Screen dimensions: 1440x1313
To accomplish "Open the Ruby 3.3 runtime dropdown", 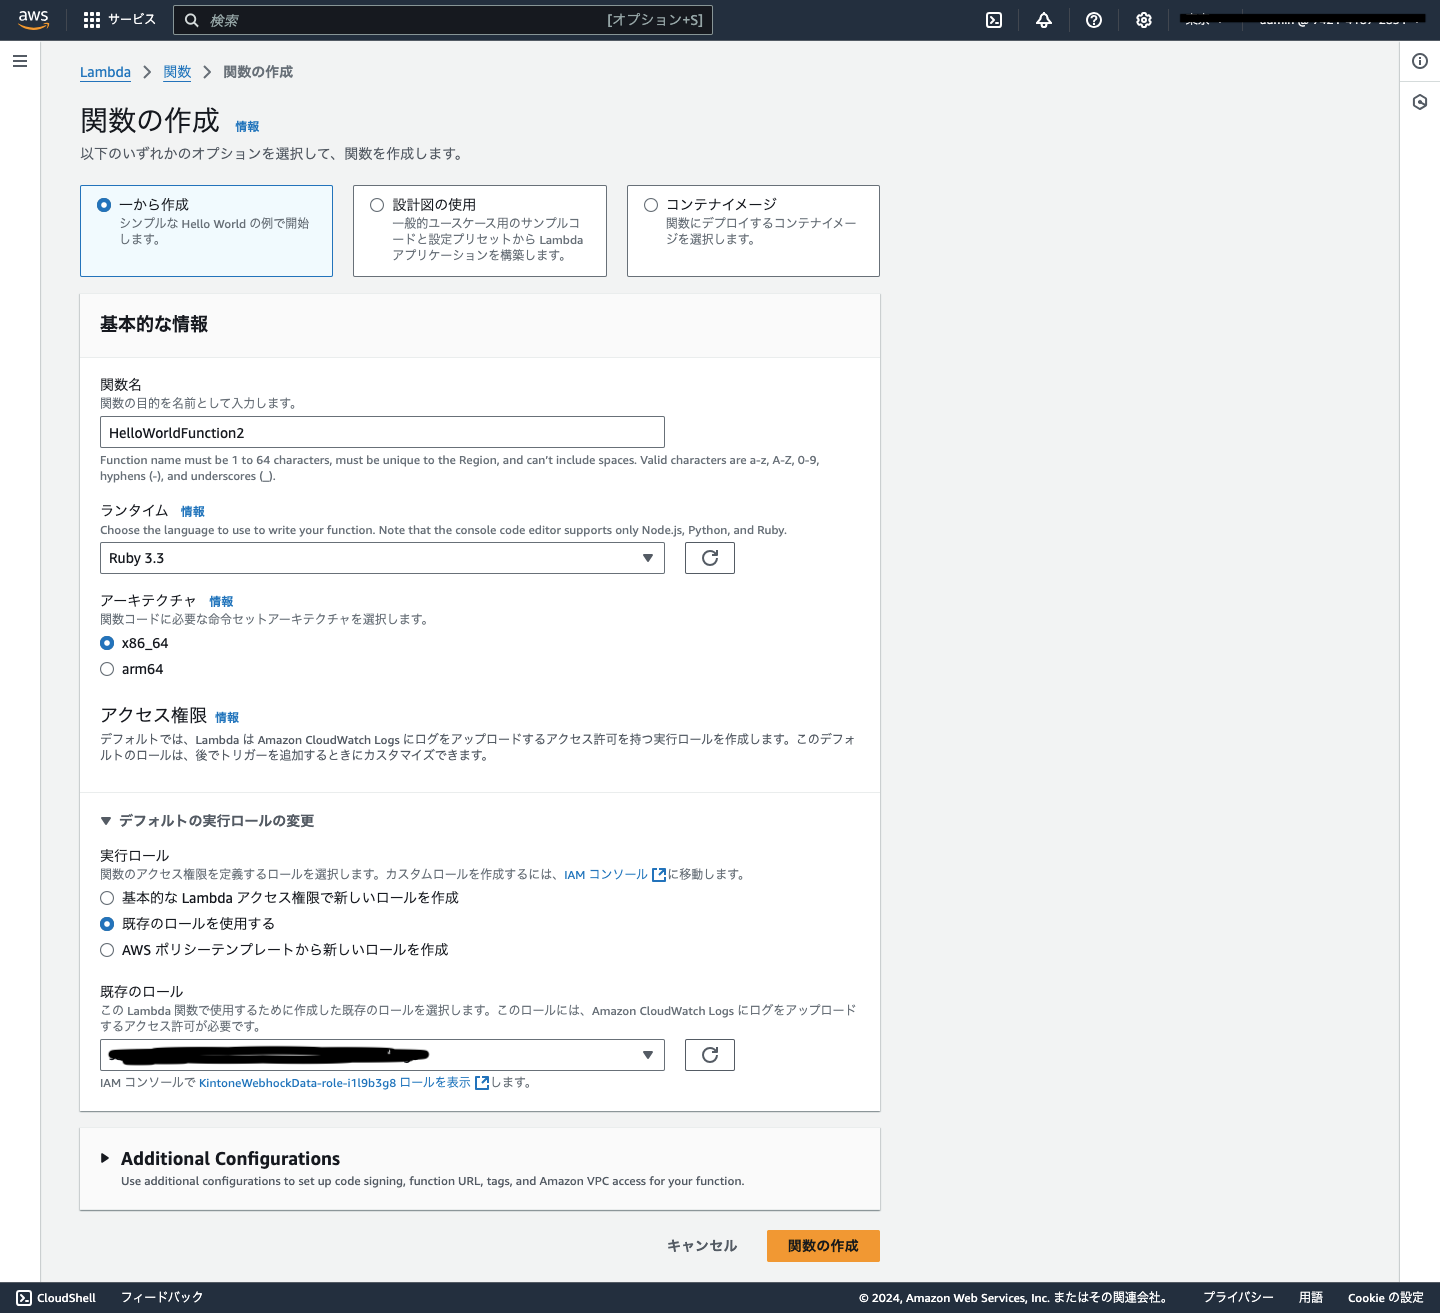I will pyautogui.click(x=382, y=558).
